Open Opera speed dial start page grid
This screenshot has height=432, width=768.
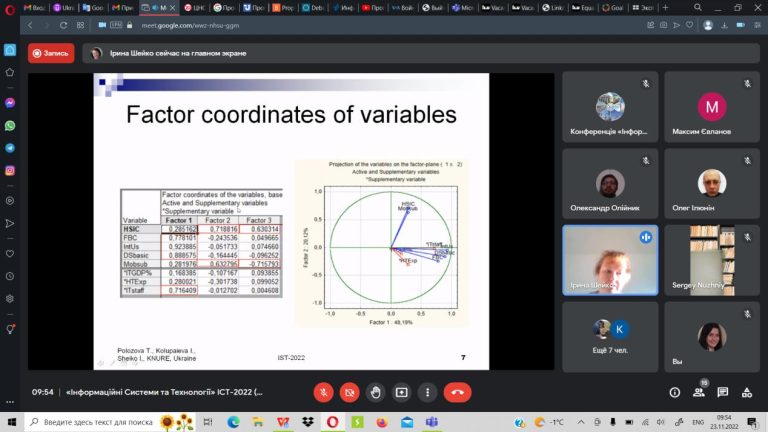(x=80, y=25)
